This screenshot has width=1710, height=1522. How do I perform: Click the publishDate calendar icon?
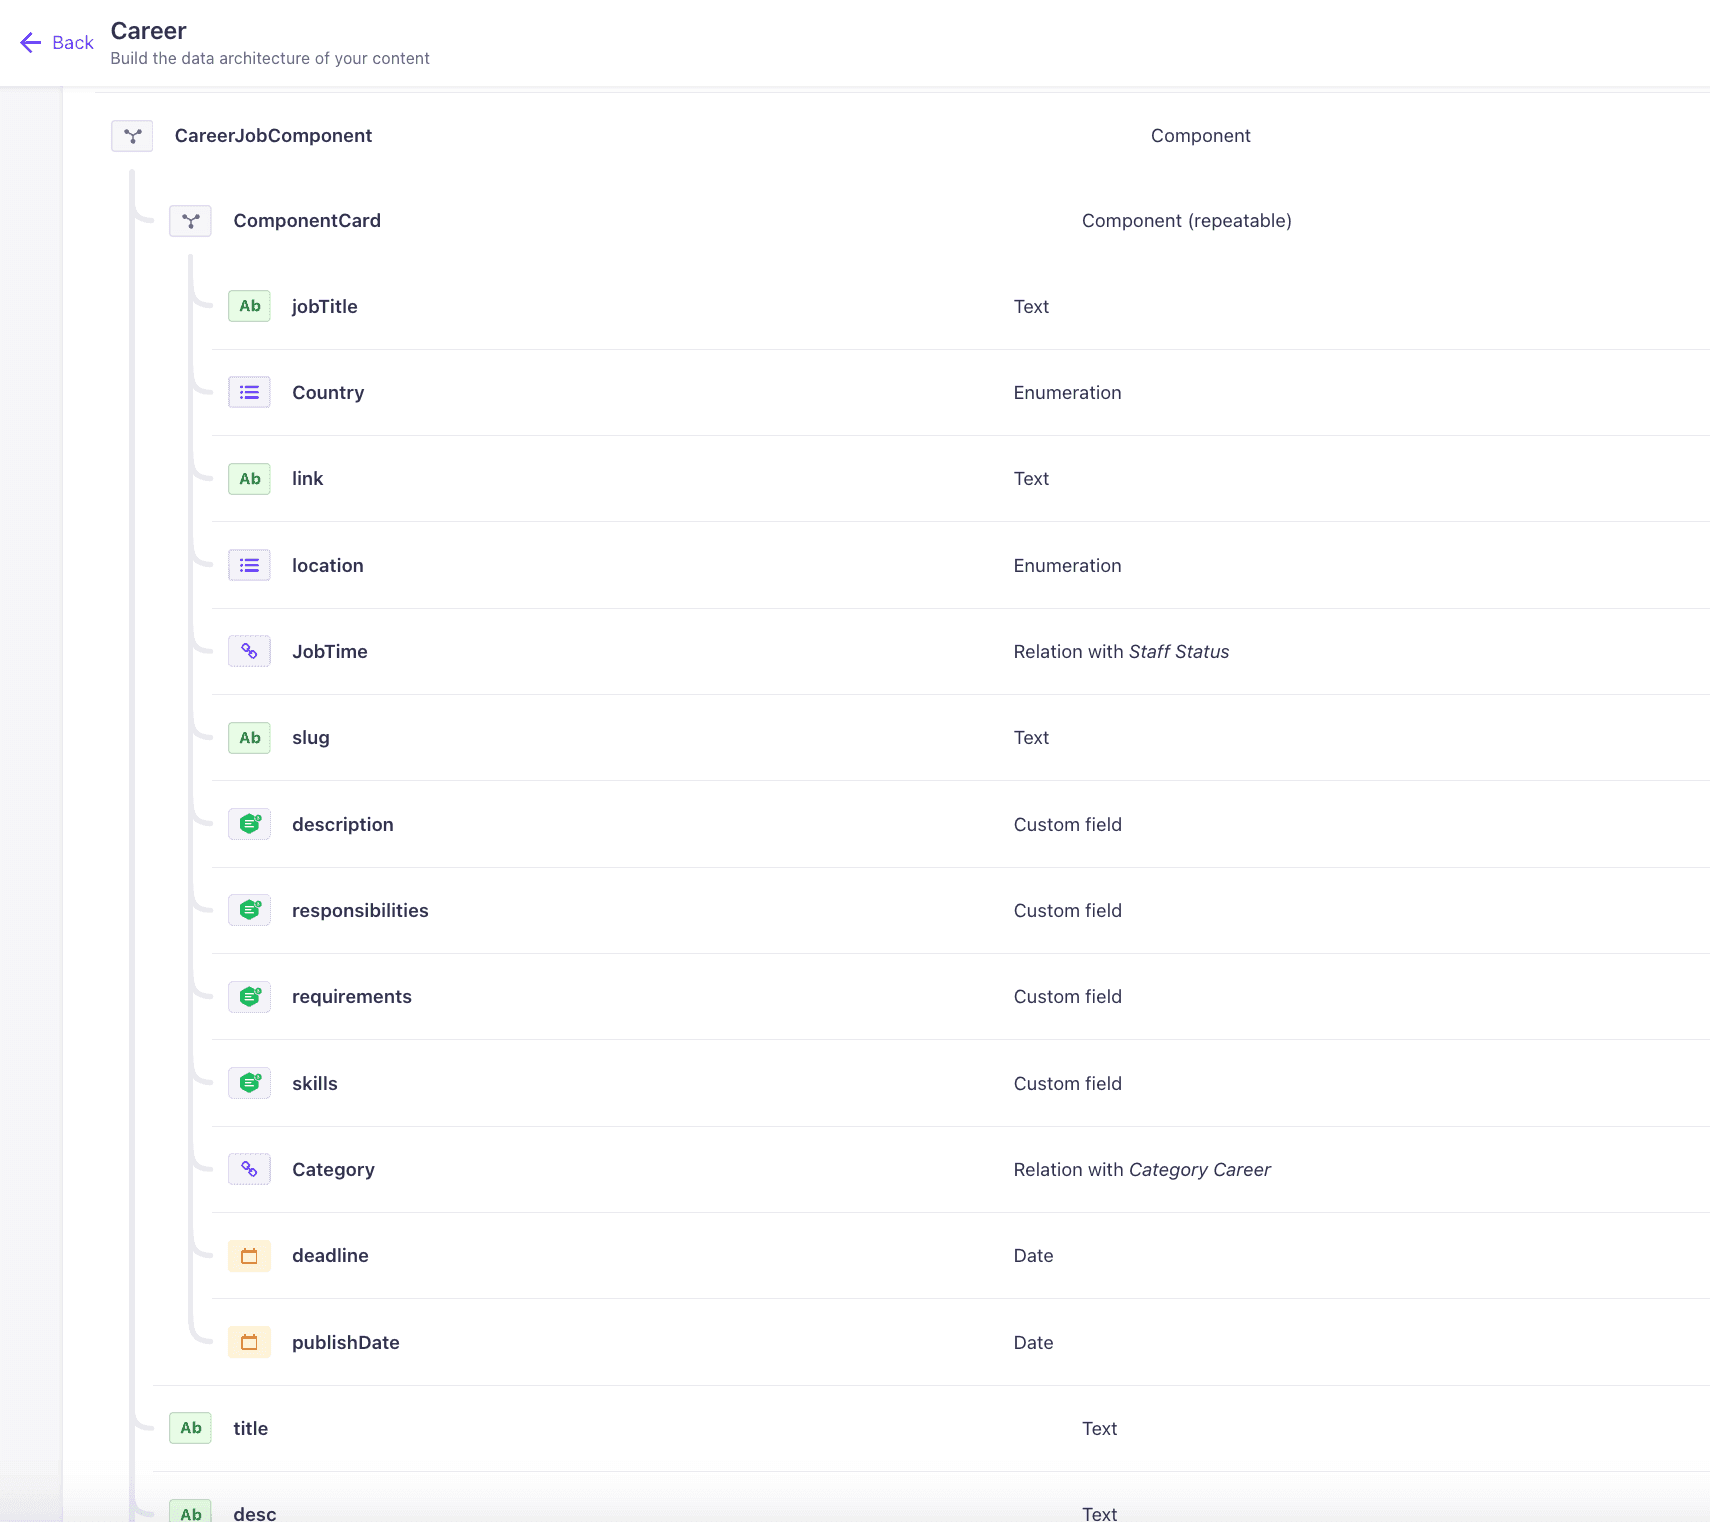[249, 1343]
